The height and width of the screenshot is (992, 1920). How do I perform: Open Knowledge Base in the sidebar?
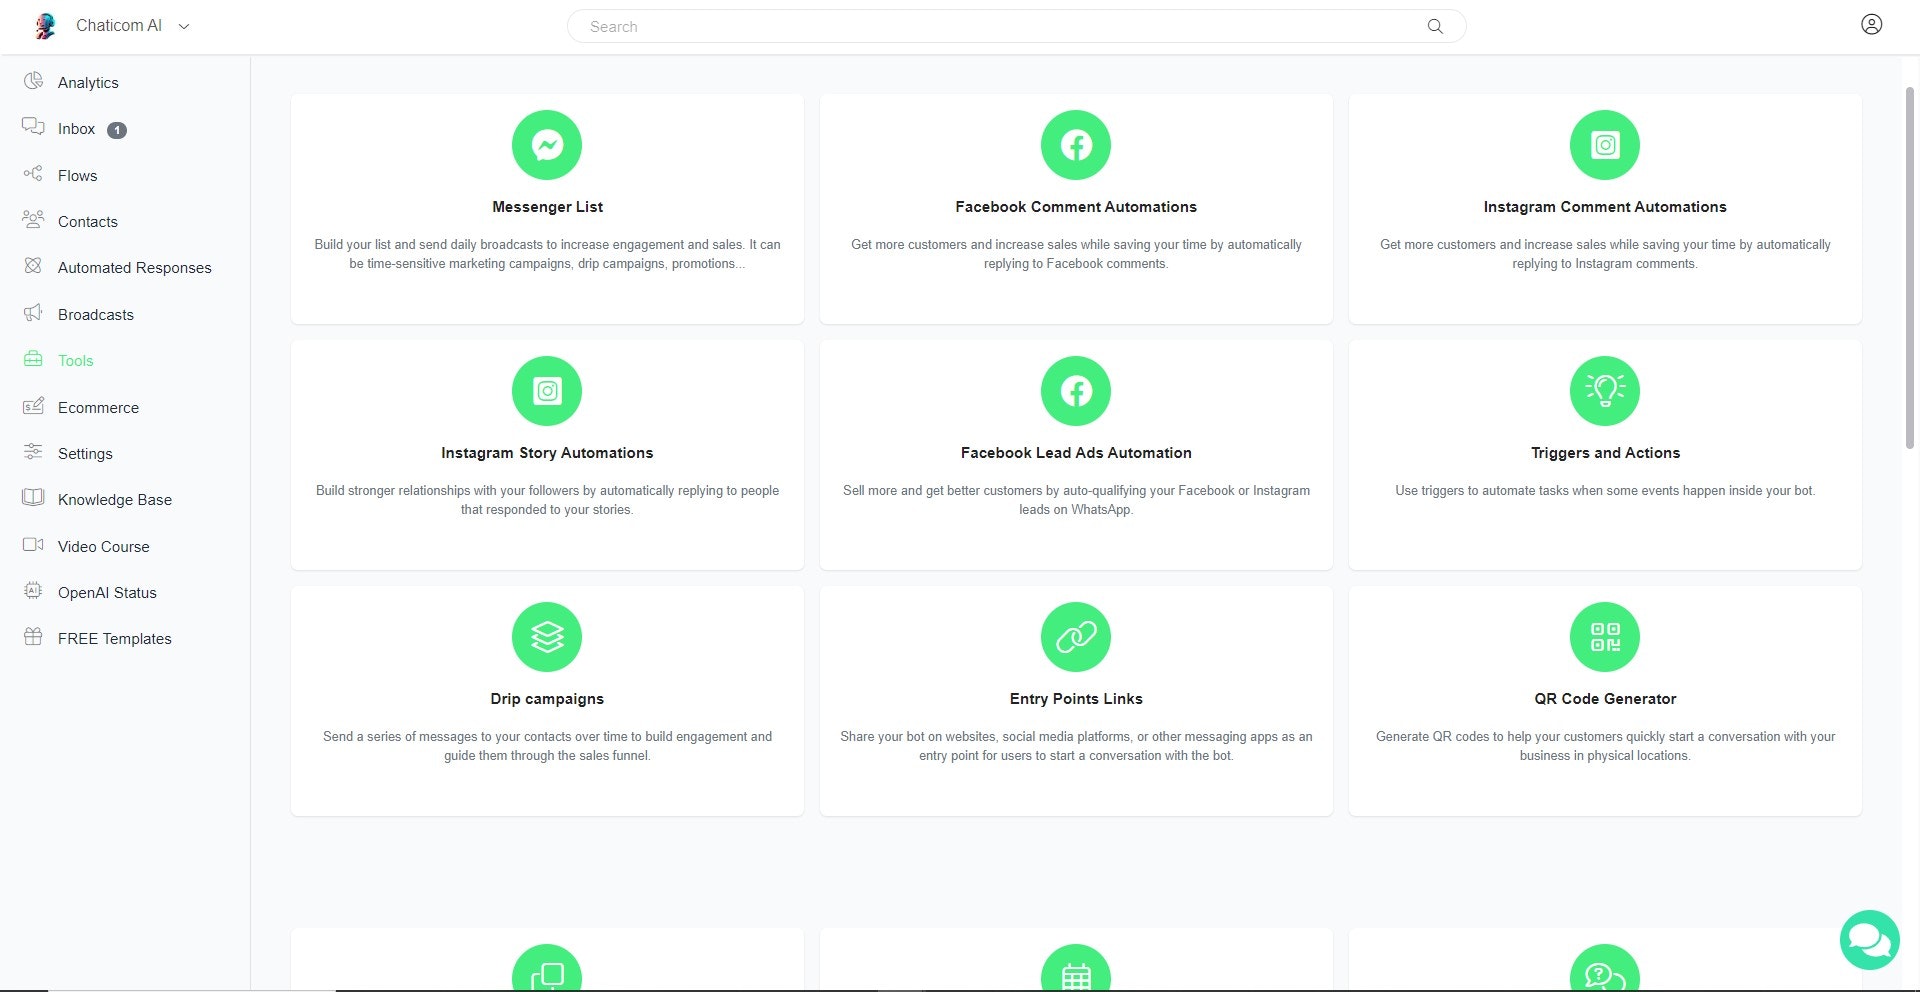click(x=115, y=500)
